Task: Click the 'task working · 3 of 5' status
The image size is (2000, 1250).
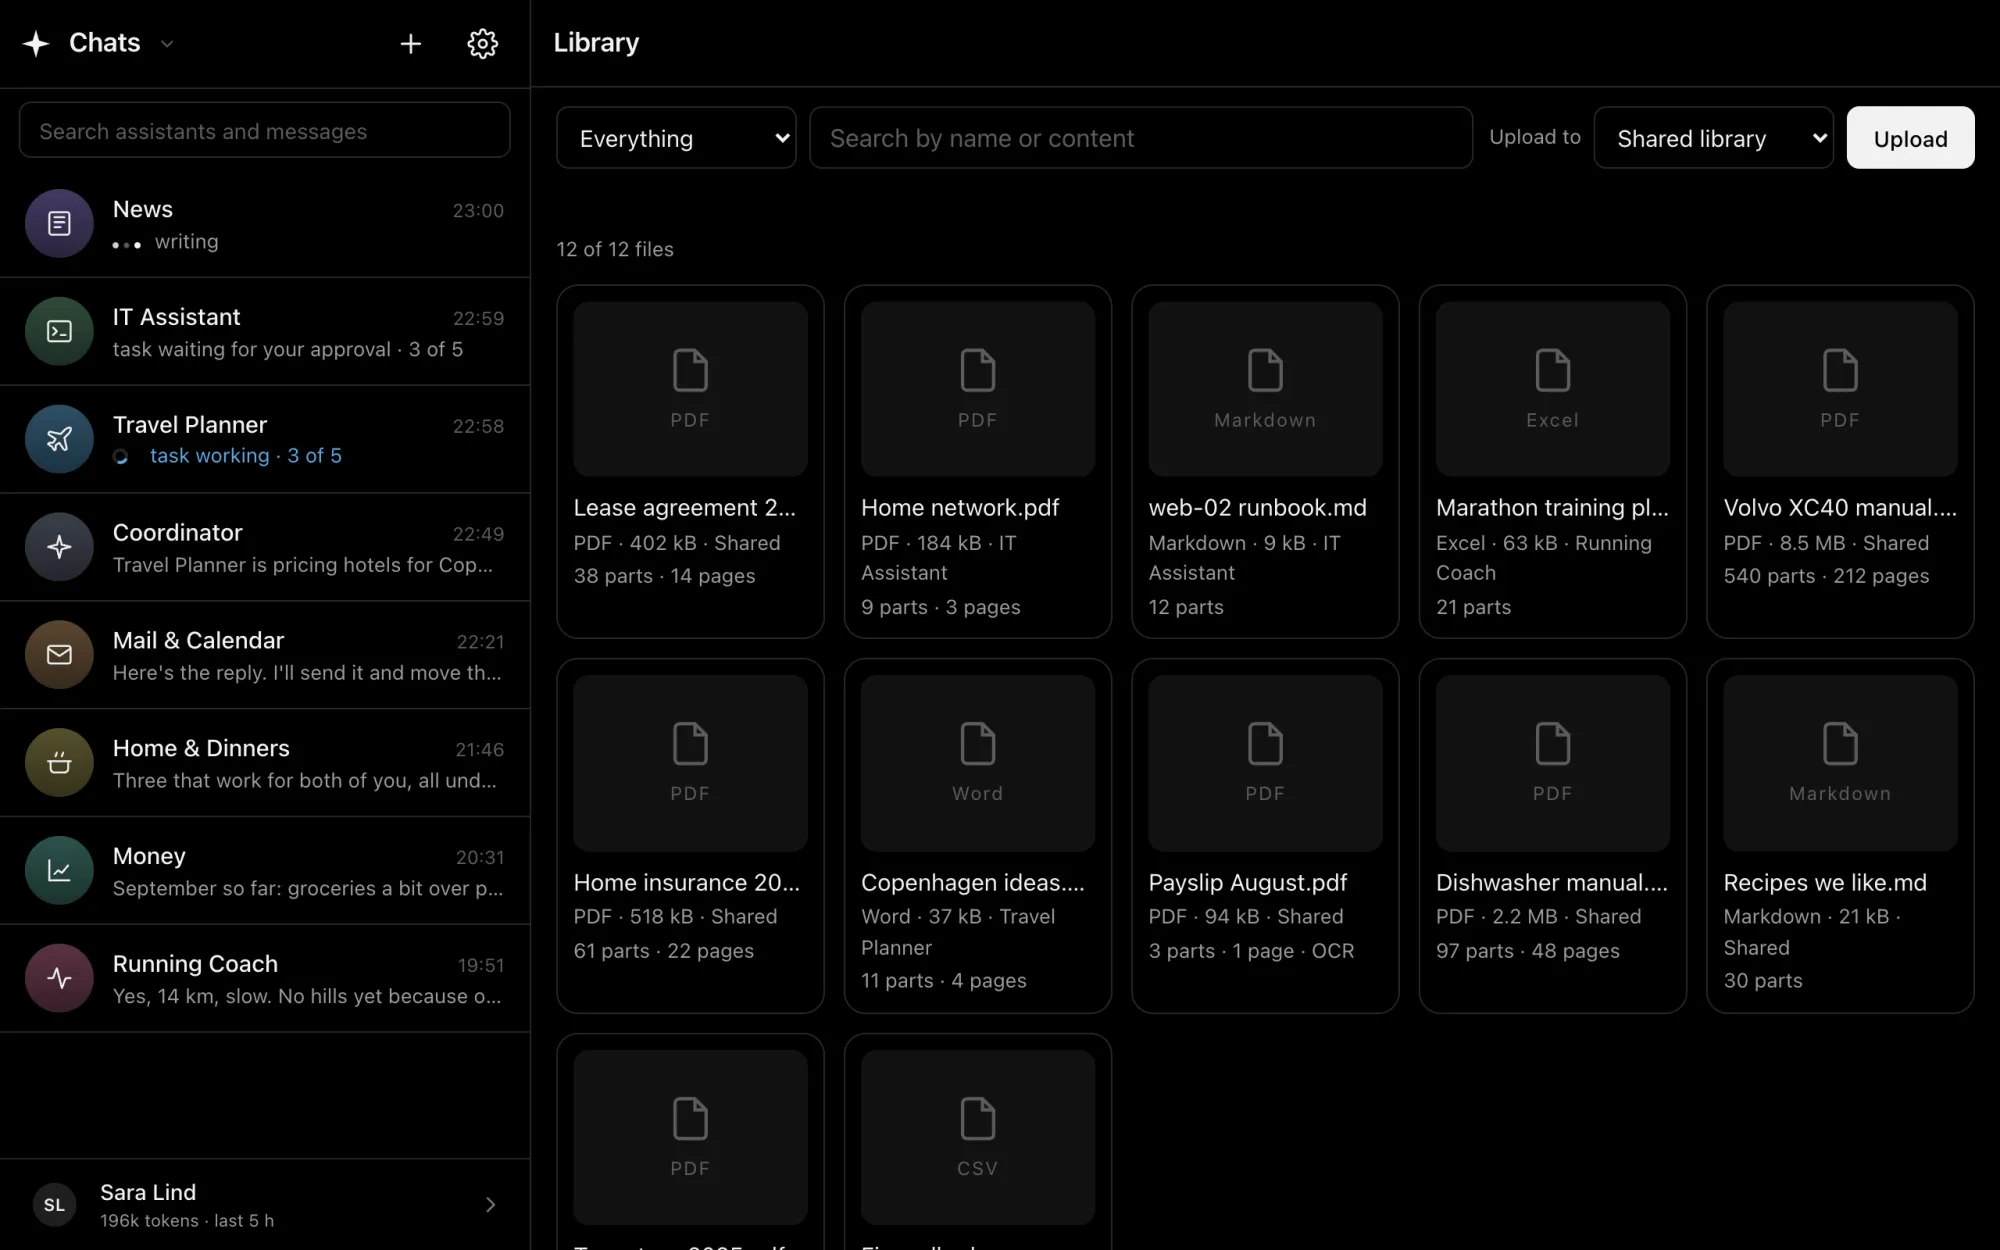Action: [x=246, y=456]
